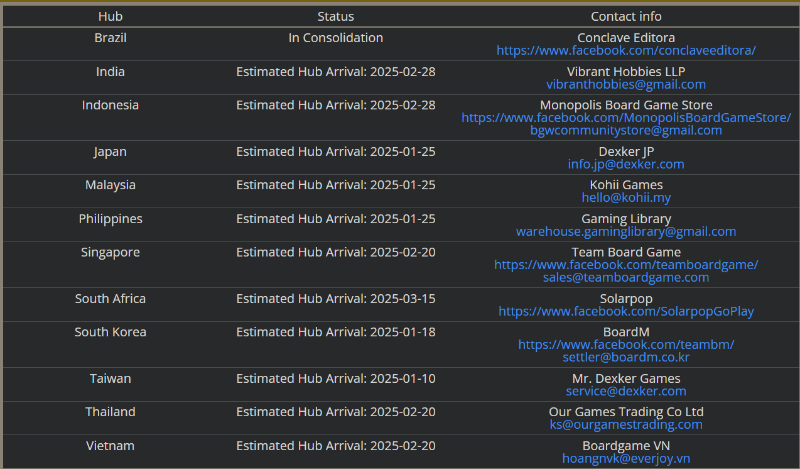This screenshot has width=800, height=469.
Task: Select South Africa's 2025-03-15 arrival status
Action: (x=336, y=299)
